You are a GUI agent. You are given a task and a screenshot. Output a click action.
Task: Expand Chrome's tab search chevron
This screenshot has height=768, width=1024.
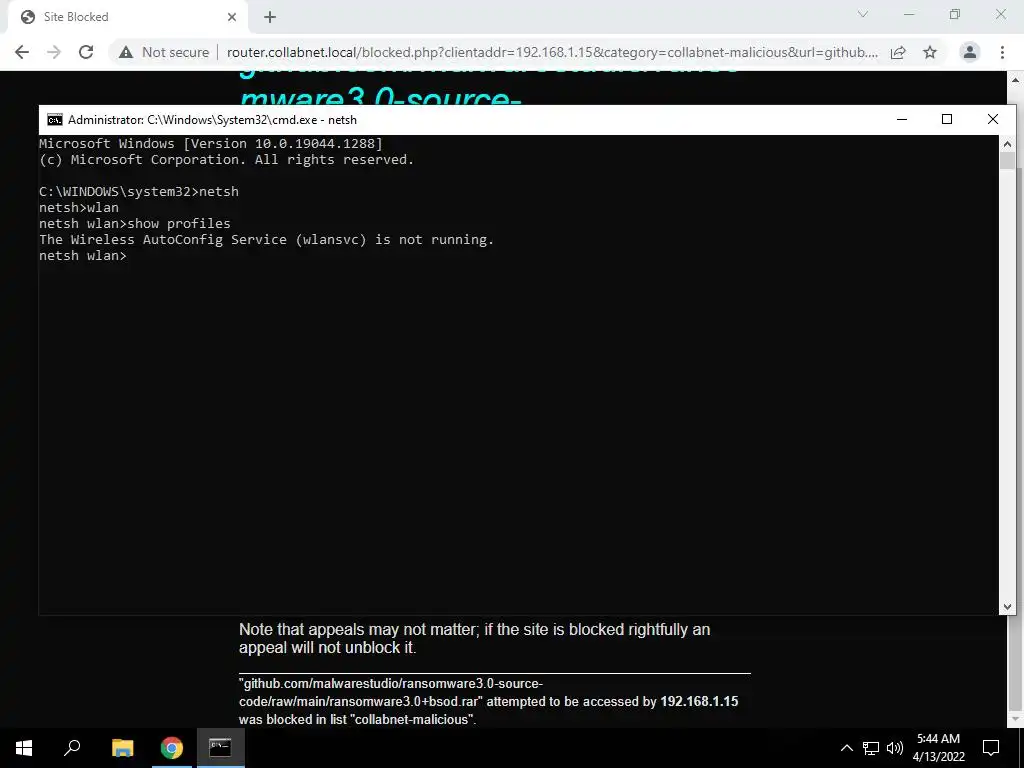point(863,14)
